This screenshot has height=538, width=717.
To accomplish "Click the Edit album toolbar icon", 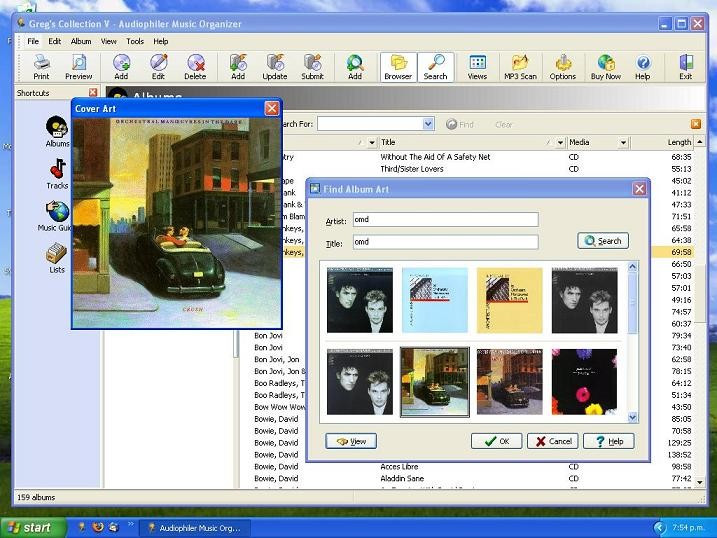I will 158,67.
